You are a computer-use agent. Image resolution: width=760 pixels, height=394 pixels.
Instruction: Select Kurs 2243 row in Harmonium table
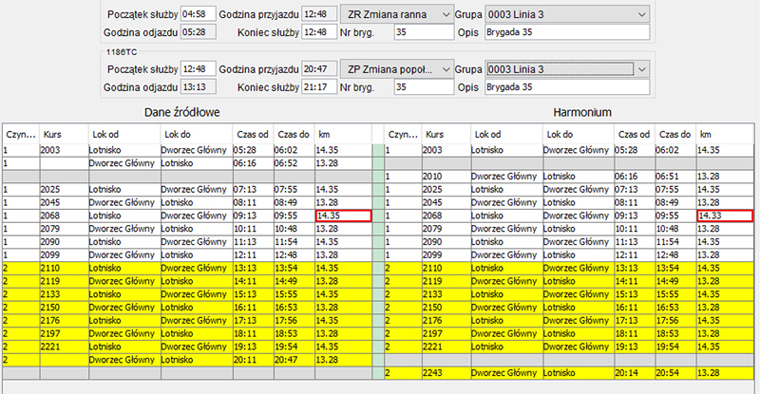570,373
